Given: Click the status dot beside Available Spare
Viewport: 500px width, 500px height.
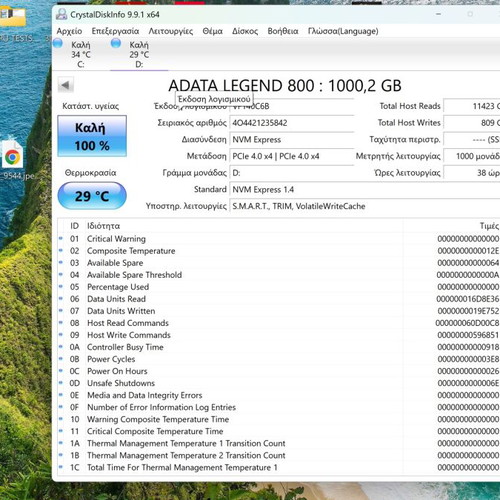Looking at the screenshot, I should [61, 262].
